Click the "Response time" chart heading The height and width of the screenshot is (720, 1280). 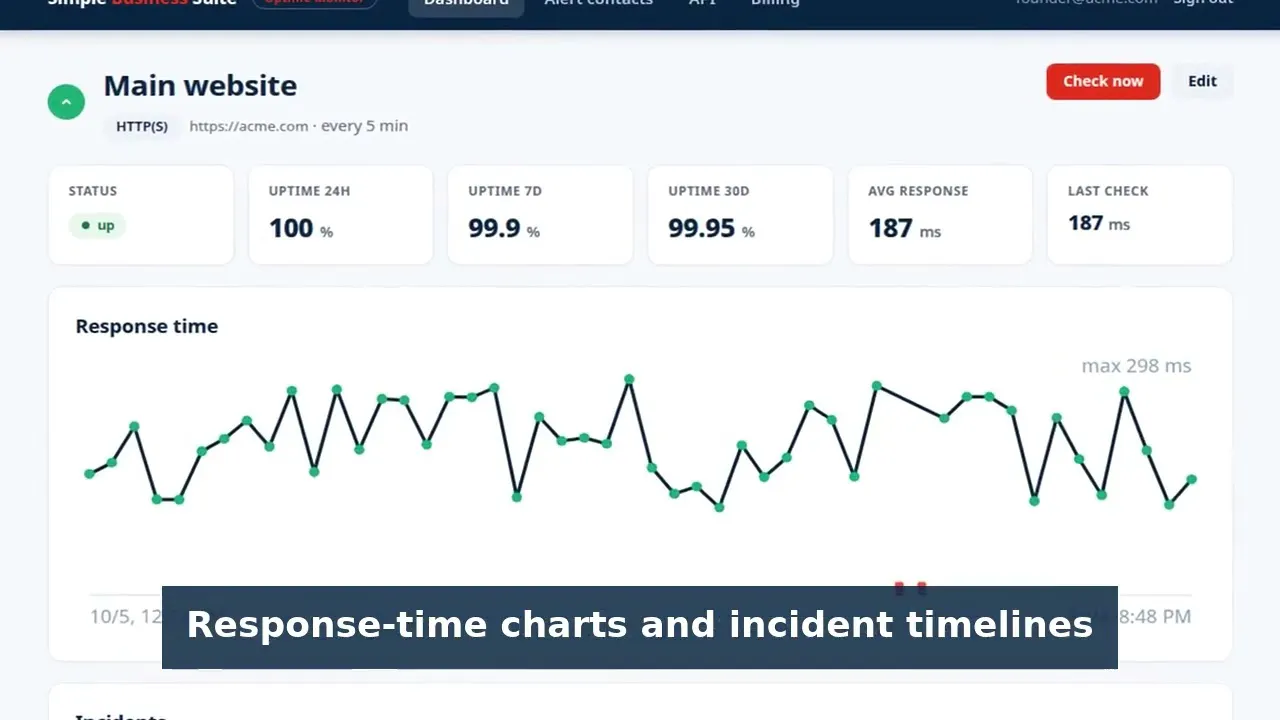coord(147,326)
